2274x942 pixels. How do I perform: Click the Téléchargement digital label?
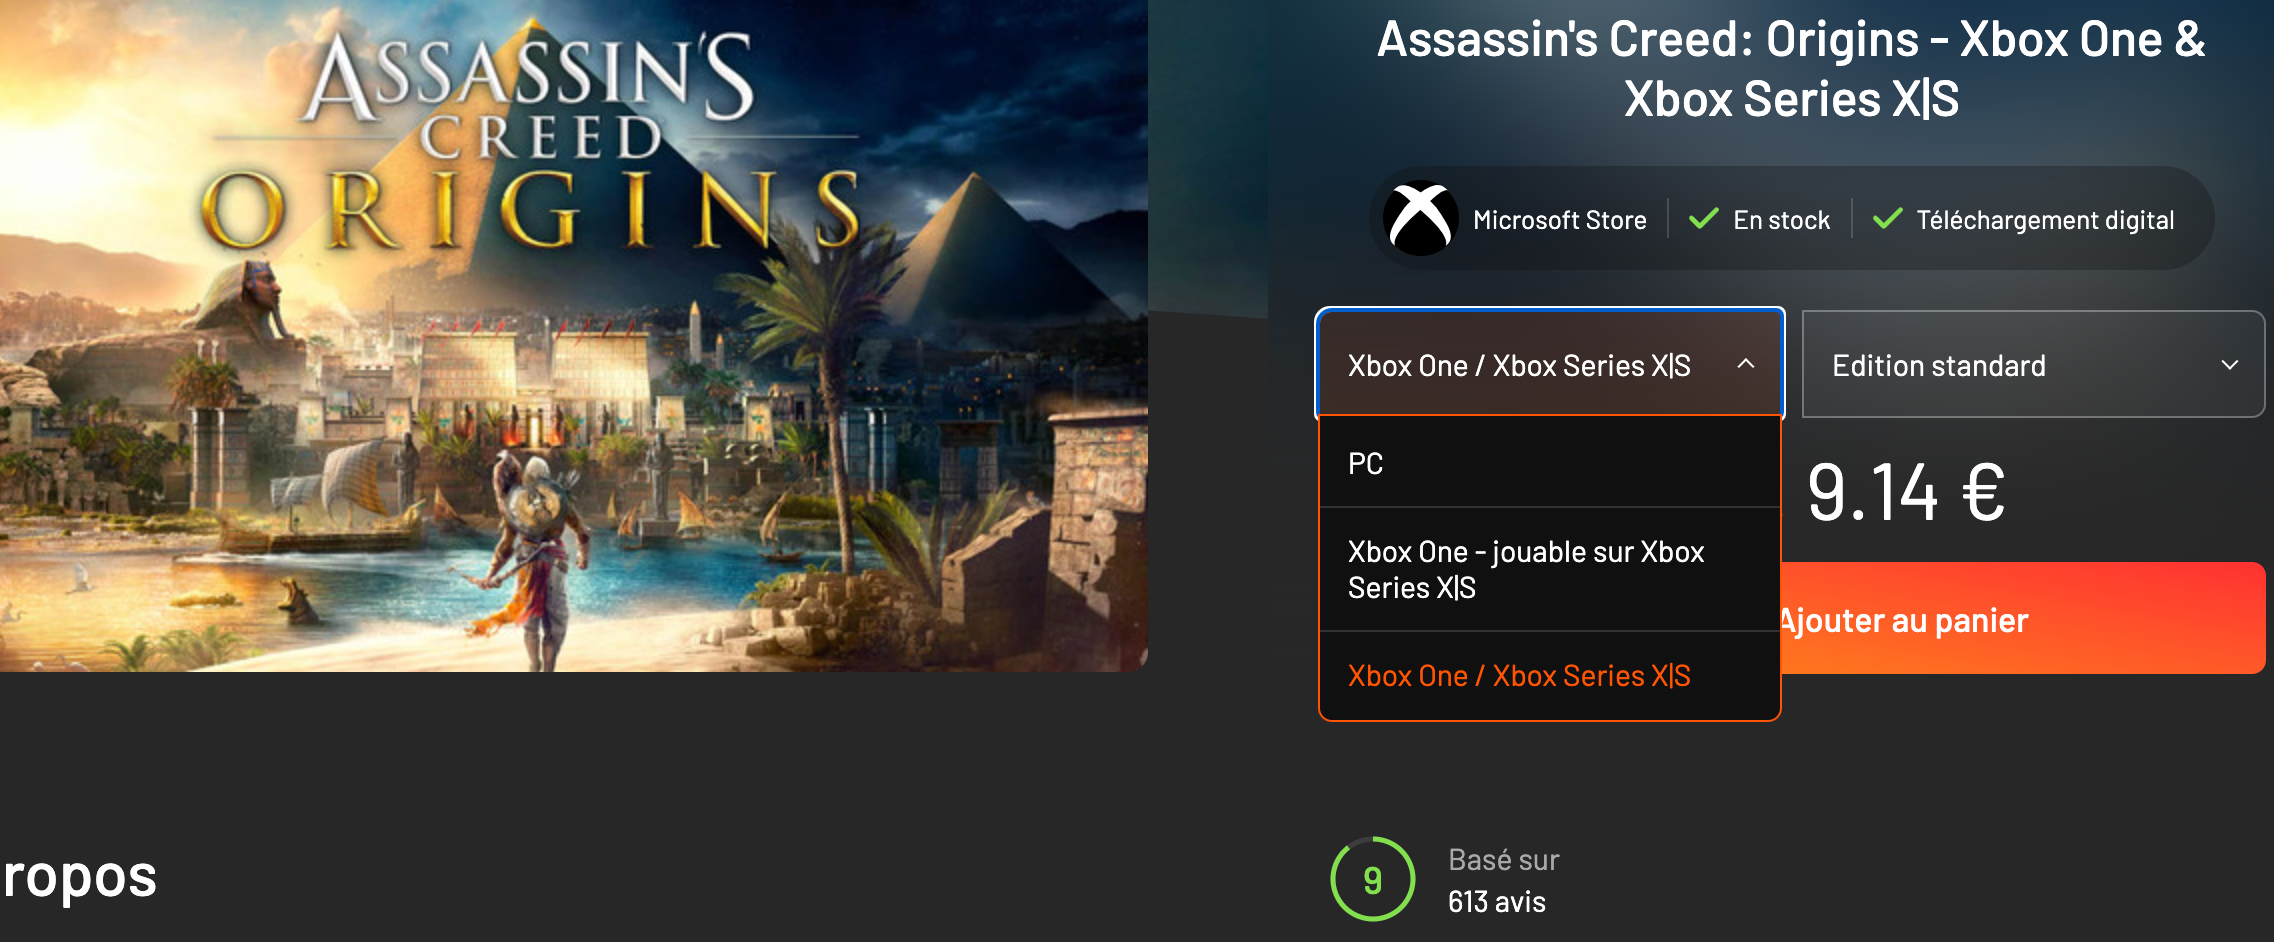point(2045,220)
